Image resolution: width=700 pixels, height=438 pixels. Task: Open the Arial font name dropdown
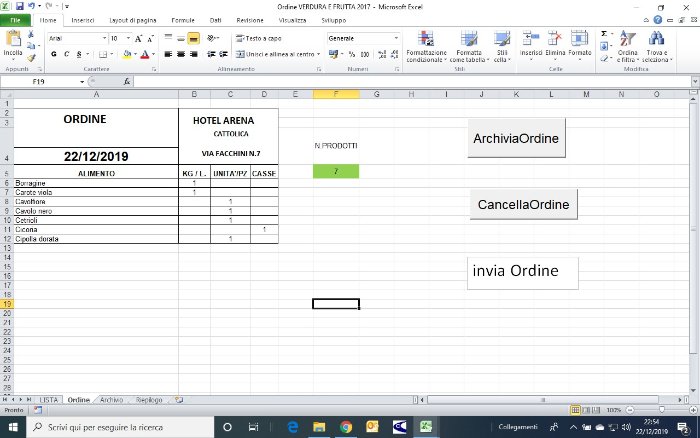tap(104, 38)
